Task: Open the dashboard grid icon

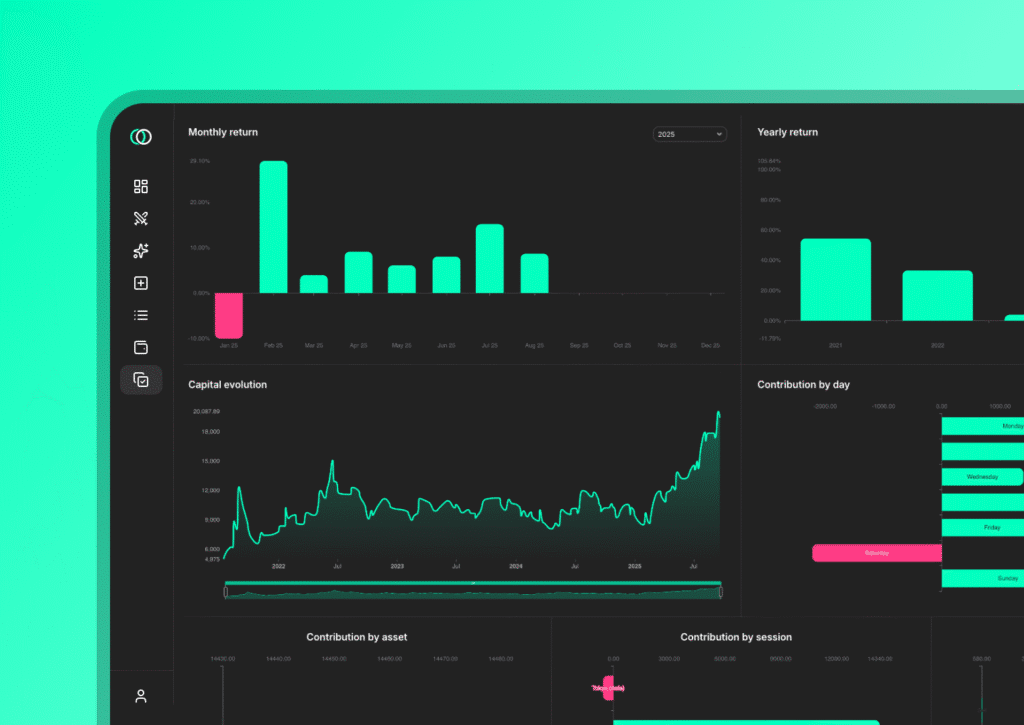Action: pyautogui.click(x=141, y=187)
